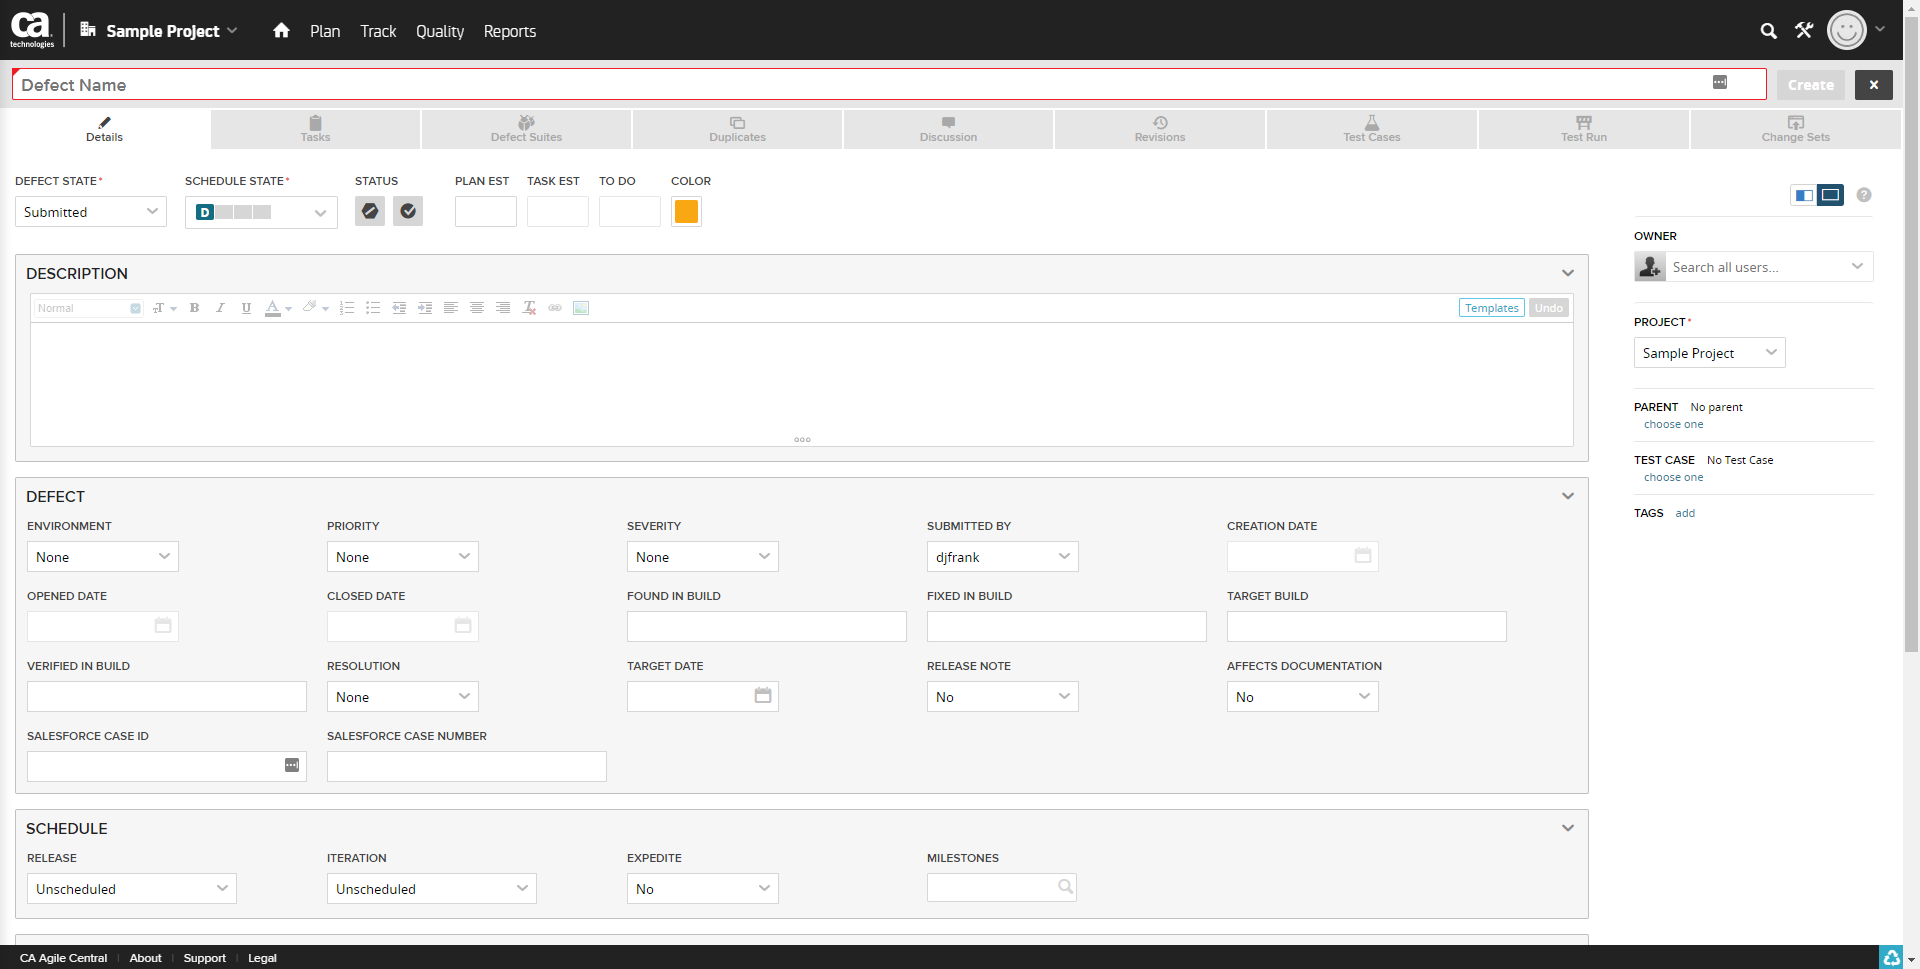Screen dimensions: 1920x969
Task: Open the Defect State dropdown showing Submitted
Action: tap(90, 212)
